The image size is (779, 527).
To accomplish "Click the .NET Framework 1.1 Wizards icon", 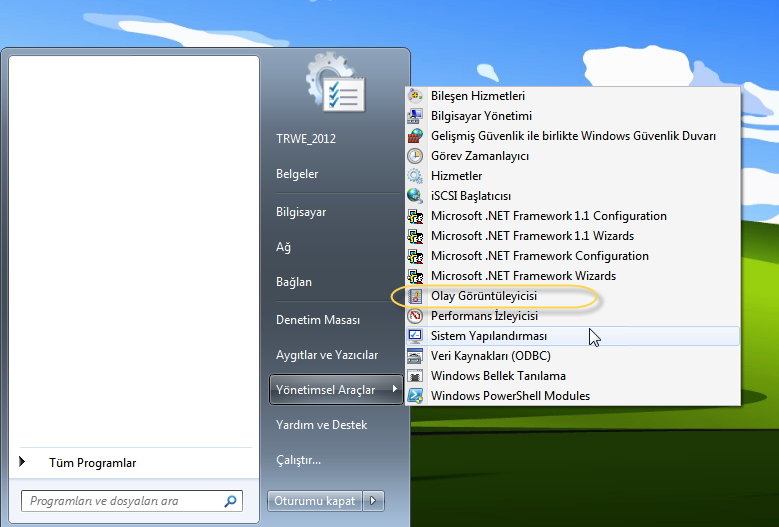I will [x=415, y=236].
